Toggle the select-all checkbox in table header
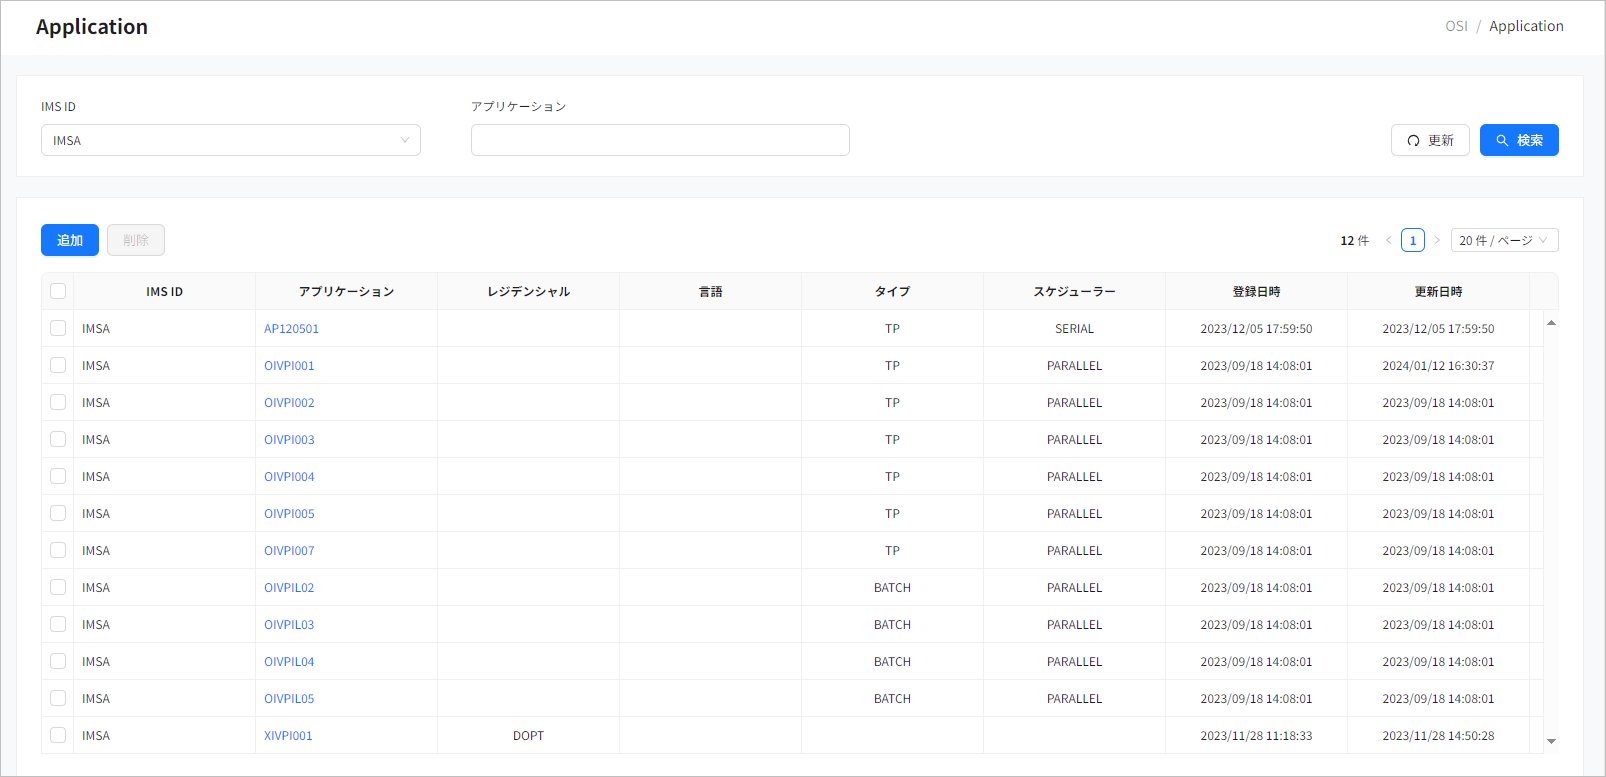This screenshot has width=1606, height=777. click(x=58, y=291)
